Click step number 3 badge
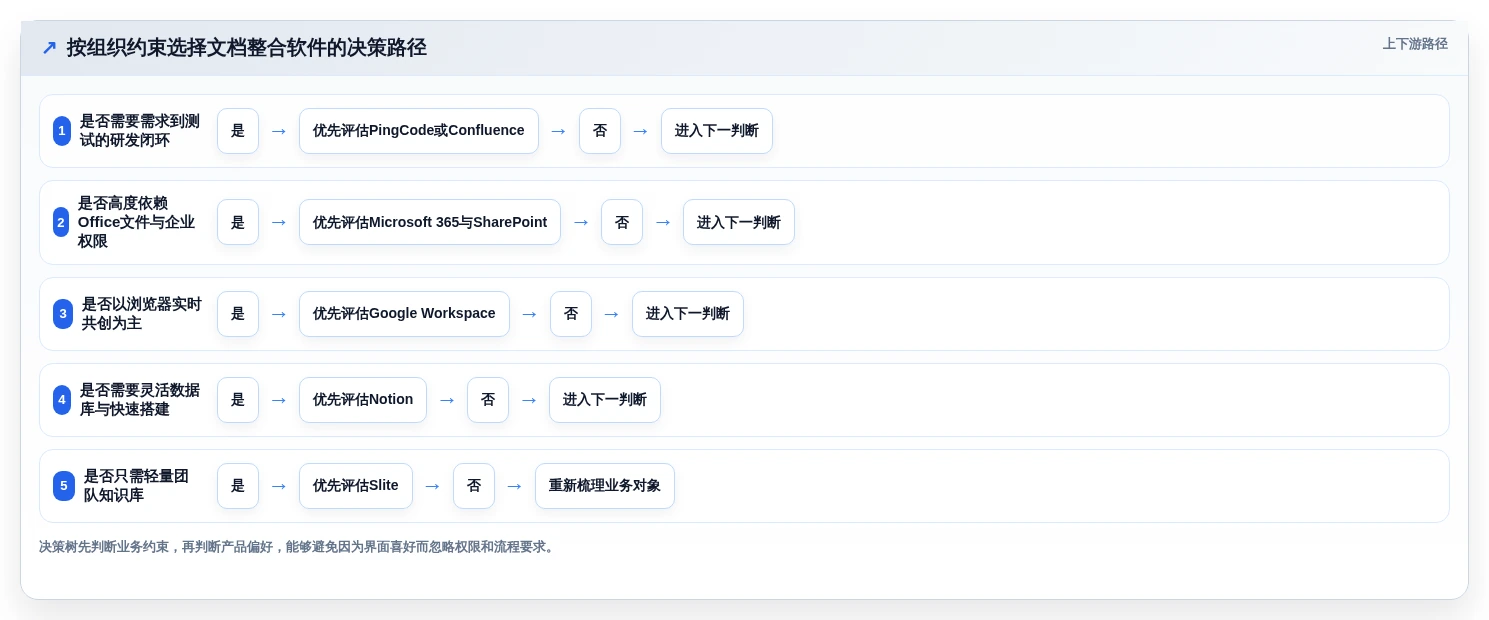 coord(63,314)
